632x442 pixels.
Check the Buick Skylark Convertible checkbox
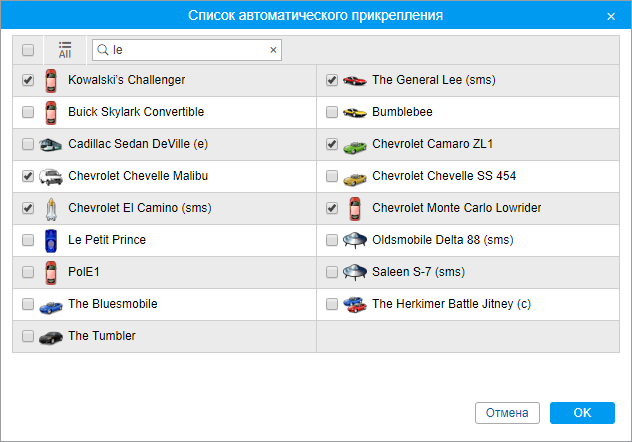click(x=28, y=112)
